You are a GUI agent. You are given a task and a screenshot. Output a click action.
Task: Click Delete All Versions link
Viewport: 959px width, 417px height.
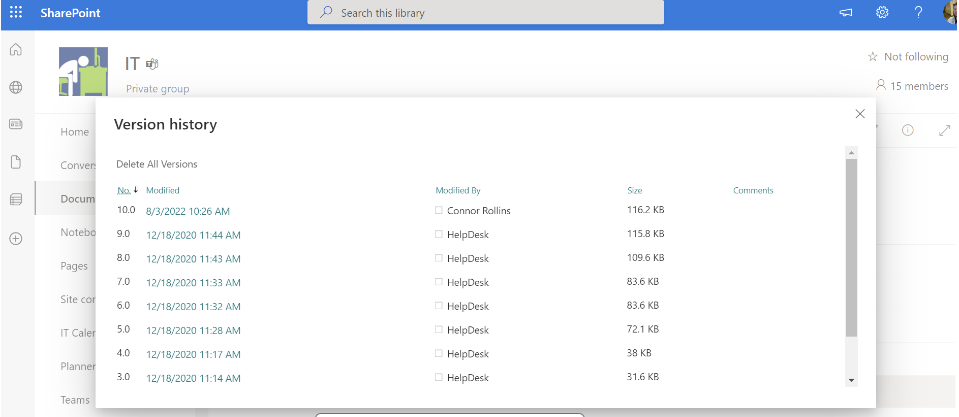[157, 164]
